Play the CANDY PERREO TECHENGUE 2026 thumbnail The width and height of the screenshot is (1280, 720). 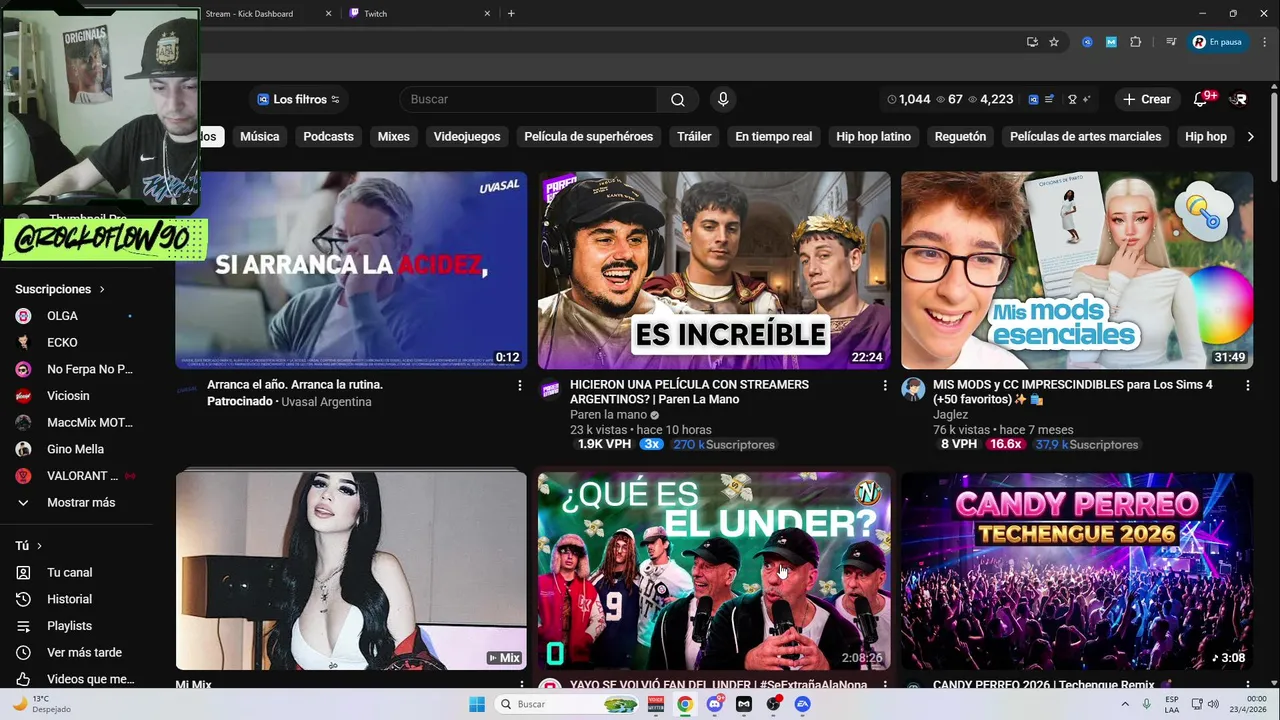[x=1077, y=571]
